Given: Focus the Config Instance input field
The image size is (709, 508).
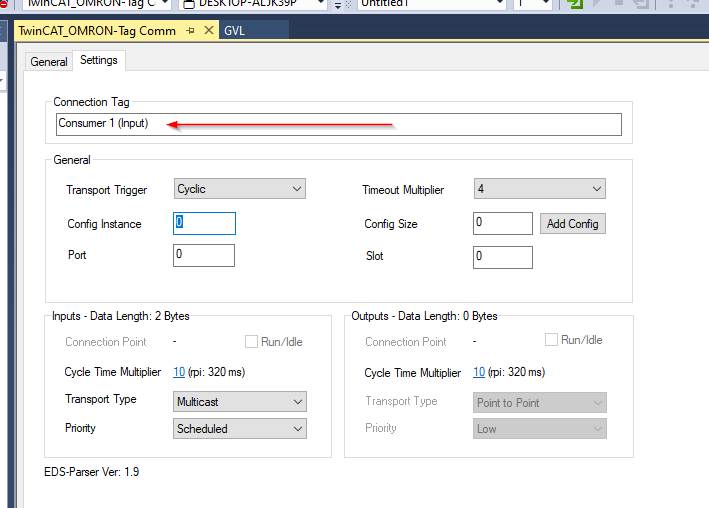Looking at the screenshot, I should pyautogui.click(x=204, y=223).
